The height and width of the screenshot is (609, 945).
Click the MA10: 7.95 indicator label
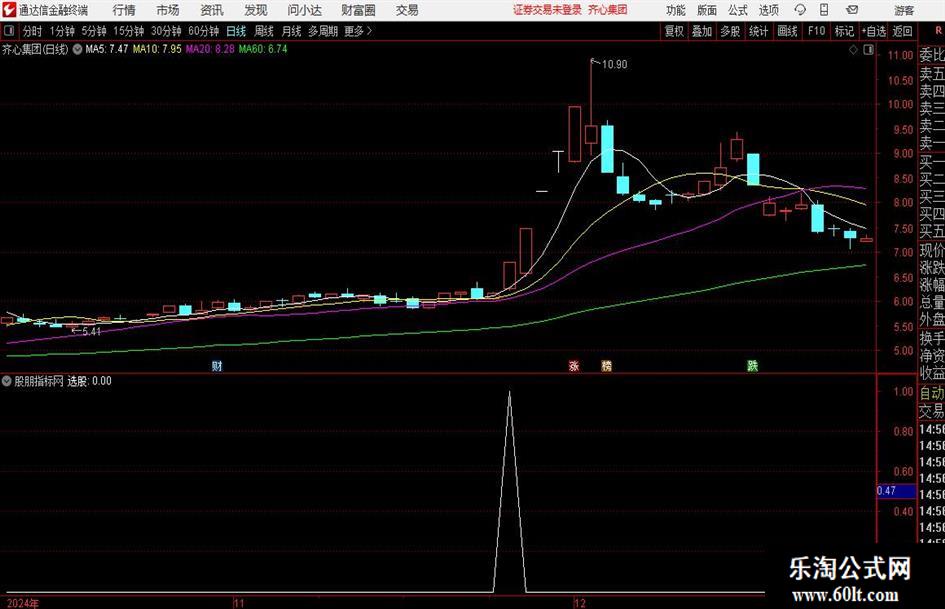point(157,49)
